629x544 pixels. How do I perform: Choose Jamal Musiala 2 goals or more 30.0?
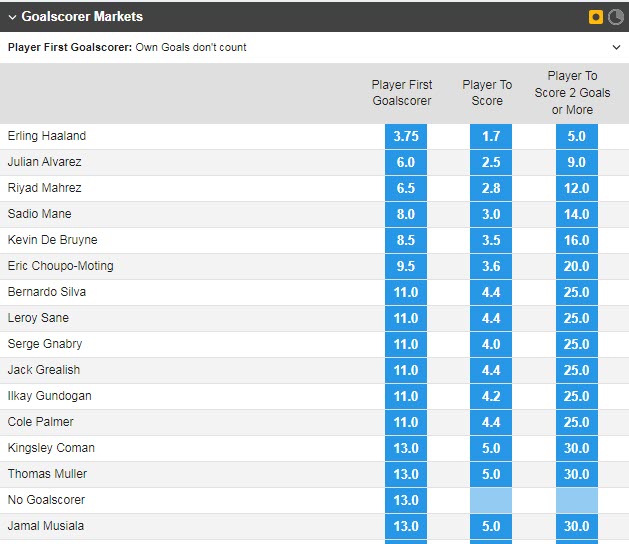coord(576,526)
